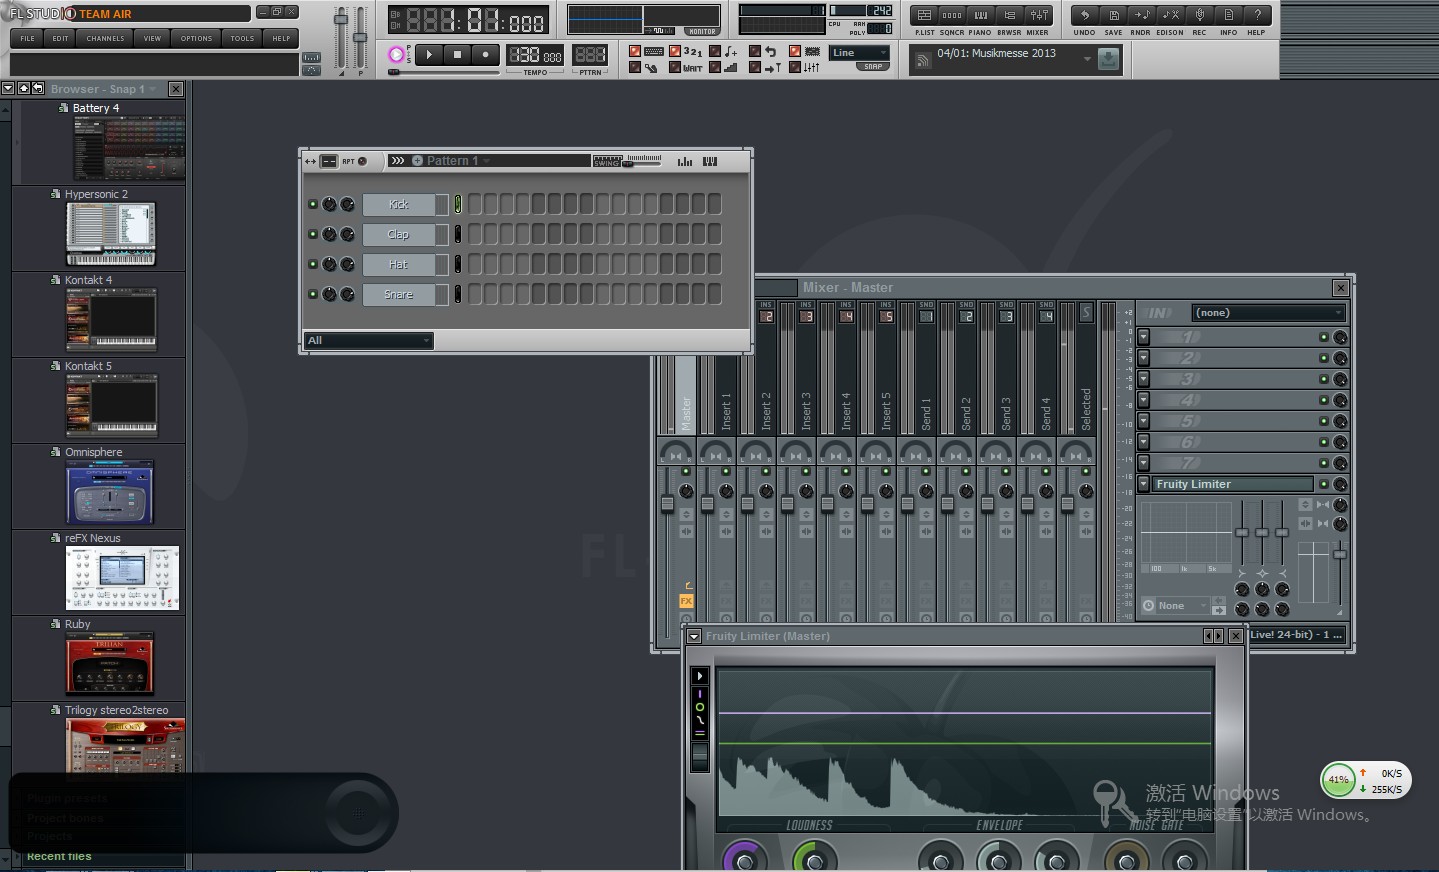This screenshot has height=872, width=1439.
Task: Open the Playlist via P.LIST button
Action: pos(924,15)
